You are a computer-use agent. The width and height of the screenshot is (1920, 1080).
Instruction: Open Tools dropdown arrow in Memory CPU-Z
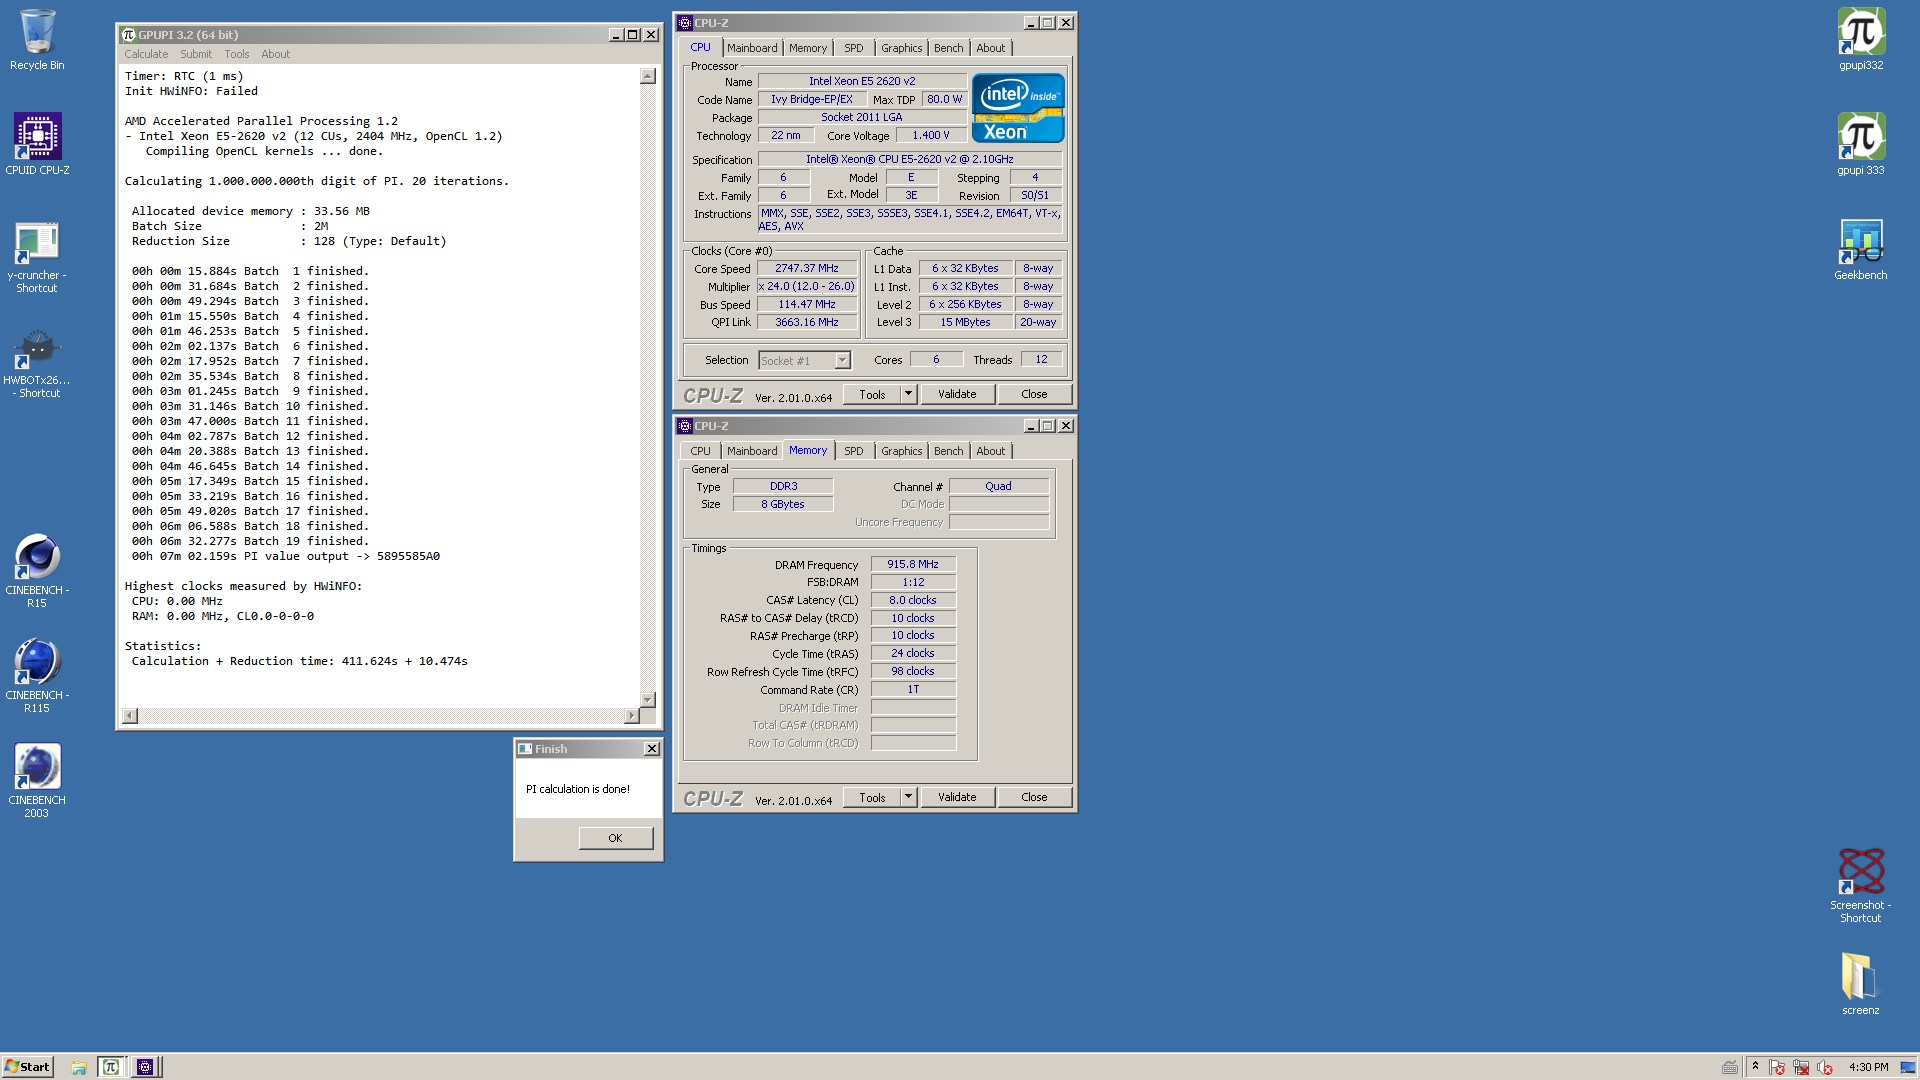[x=908, y=797]
